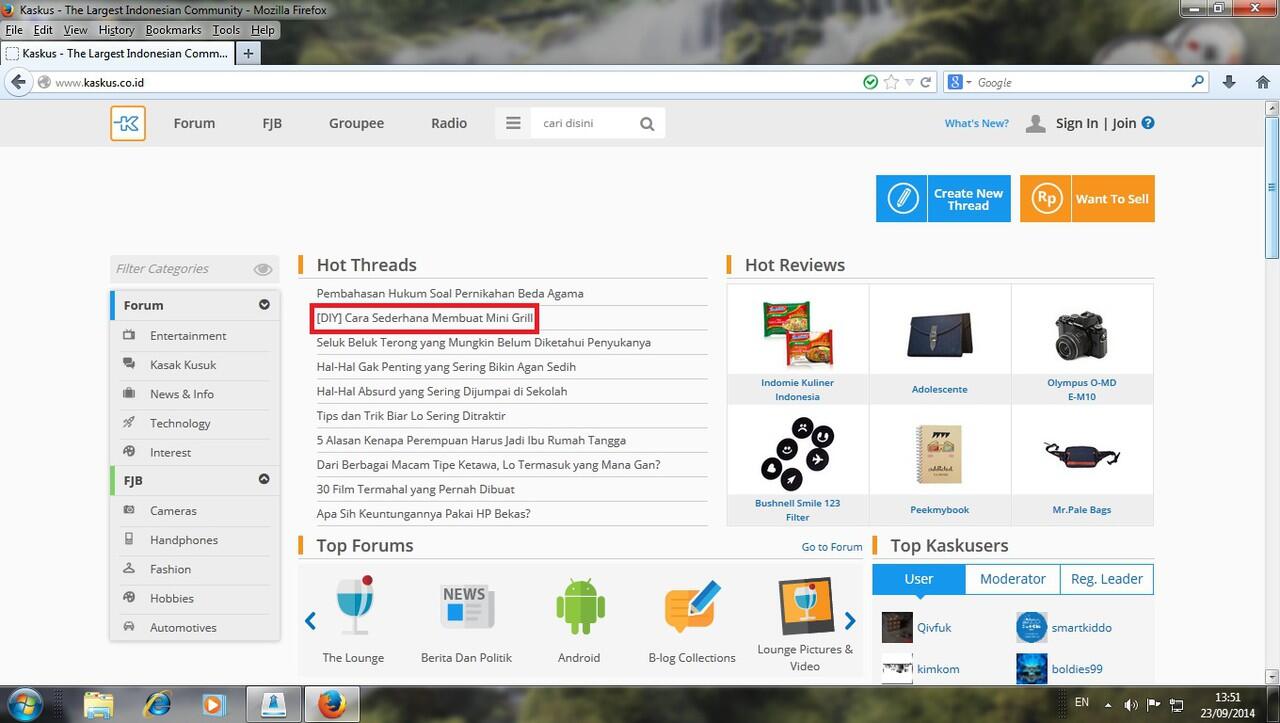
Task: Reload page with the refresh icon
Action: pos(926,82)
